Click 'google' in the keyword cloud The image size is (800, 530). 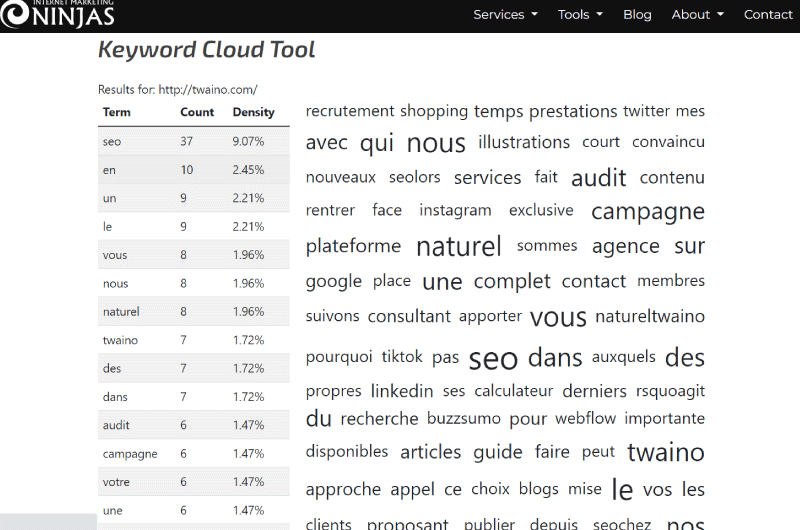coord(334,282)
